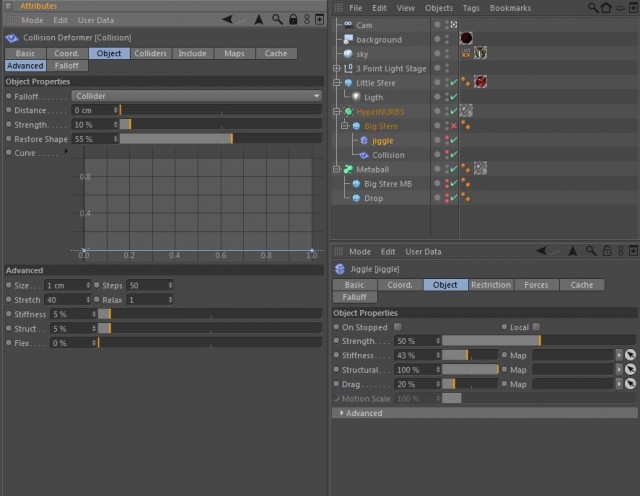Image resolution: width=640 pixels, height=496 pixels.
Task: Click Drag map picker arrow icon
Action: (x=630, y=384)
